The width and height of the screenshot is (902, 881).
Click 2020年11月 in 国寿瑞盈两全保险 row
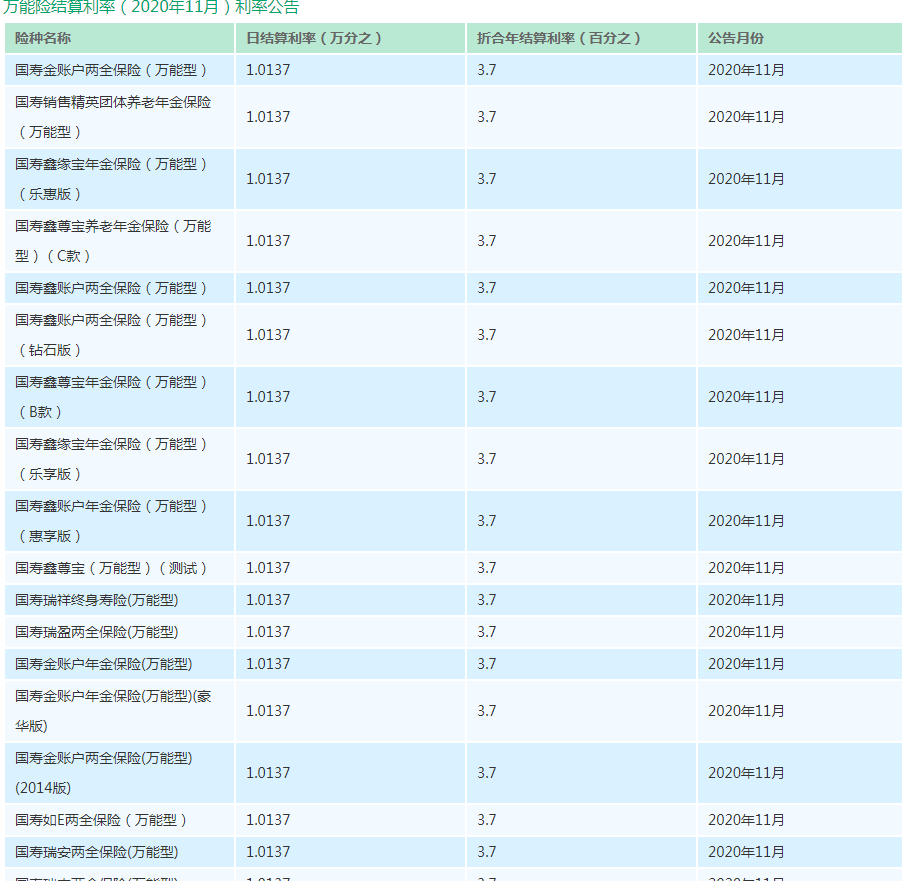click(746, 632)
